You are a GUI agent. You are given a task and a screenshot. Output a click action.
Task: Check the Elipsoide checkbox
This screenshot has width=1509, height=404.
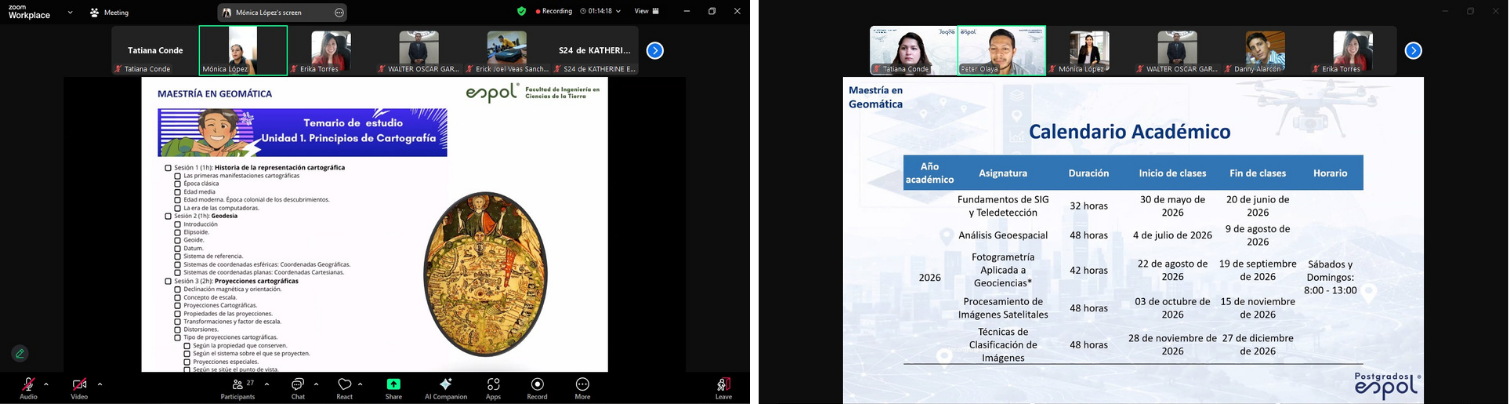(x=178, y=232)
